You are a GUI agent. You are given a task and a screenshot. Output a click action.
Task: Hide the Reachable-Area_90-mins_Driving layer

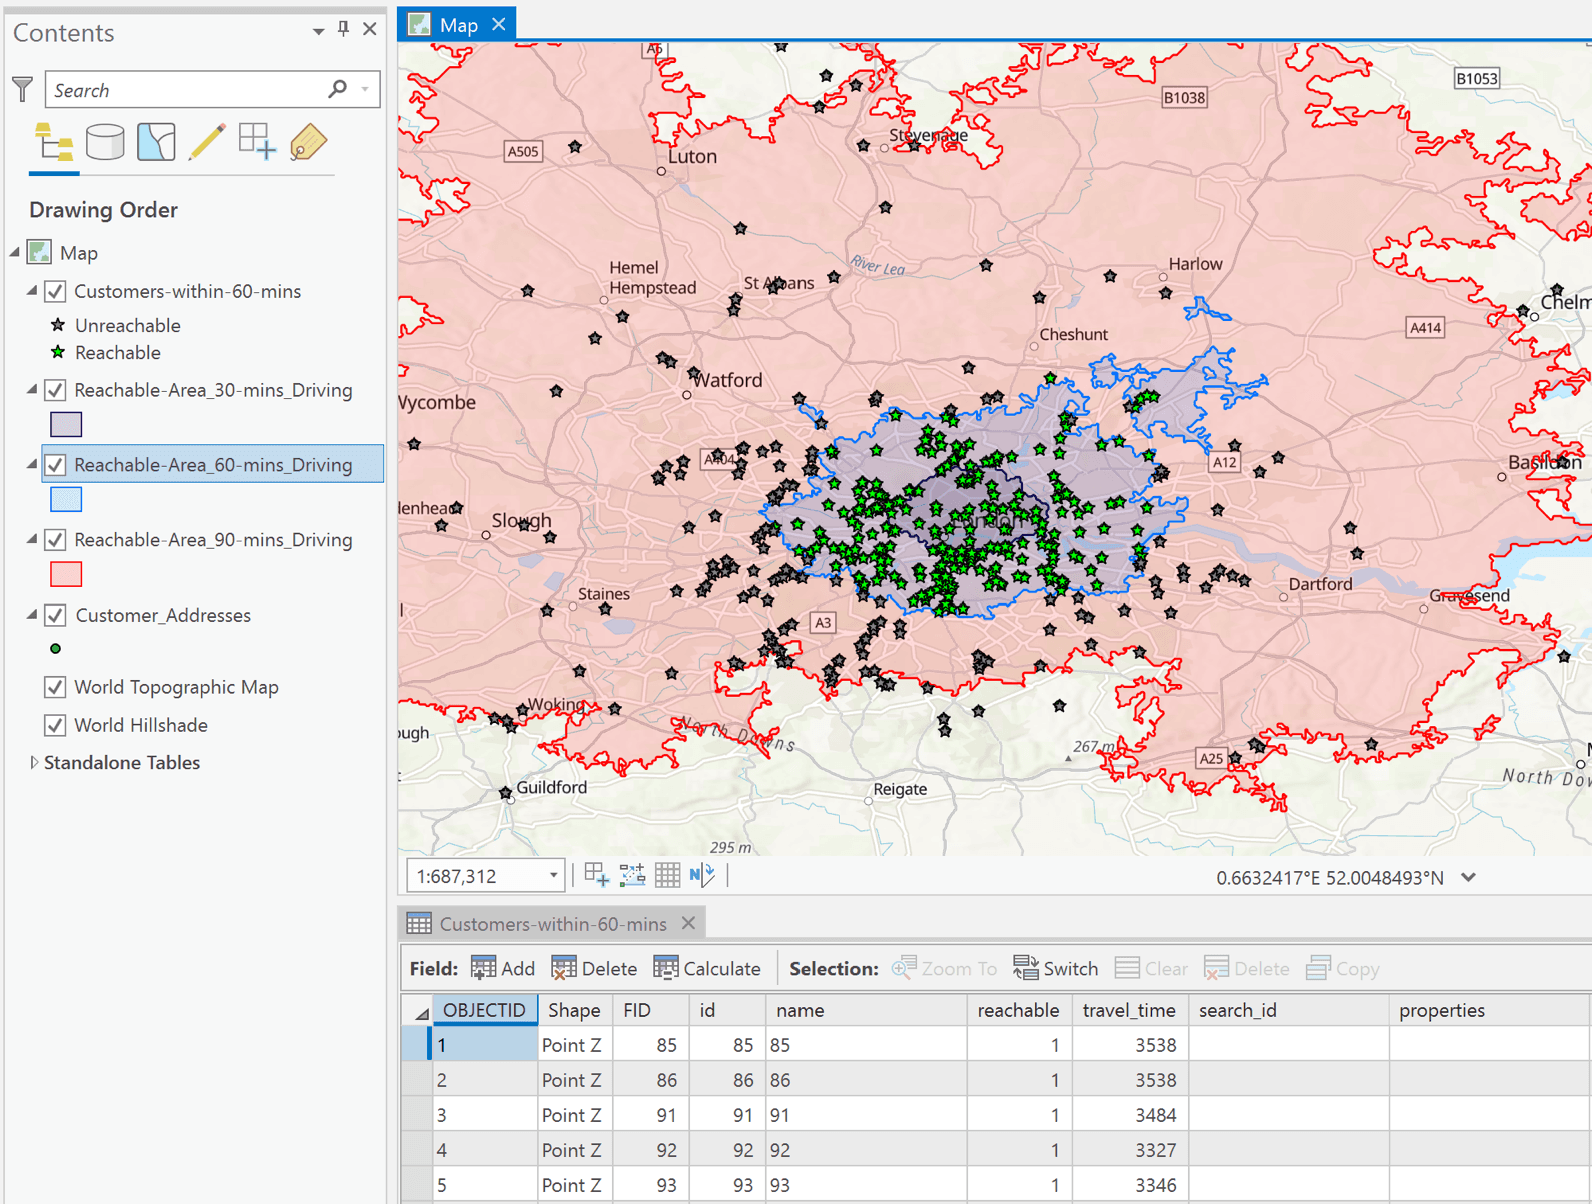(56, 540)
